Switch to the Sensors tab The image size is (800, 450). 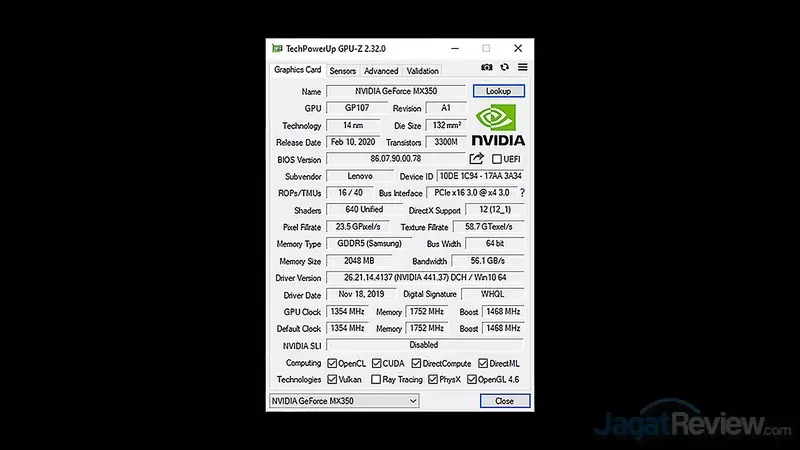pyautogui.click(x=343, y=71)
